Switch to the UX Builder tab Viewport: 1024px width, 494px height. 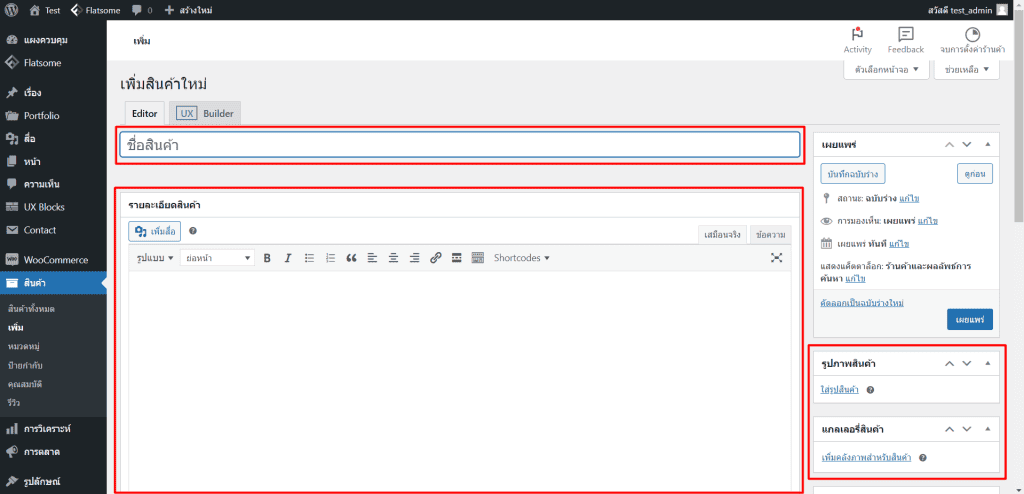tap(205, 113)
